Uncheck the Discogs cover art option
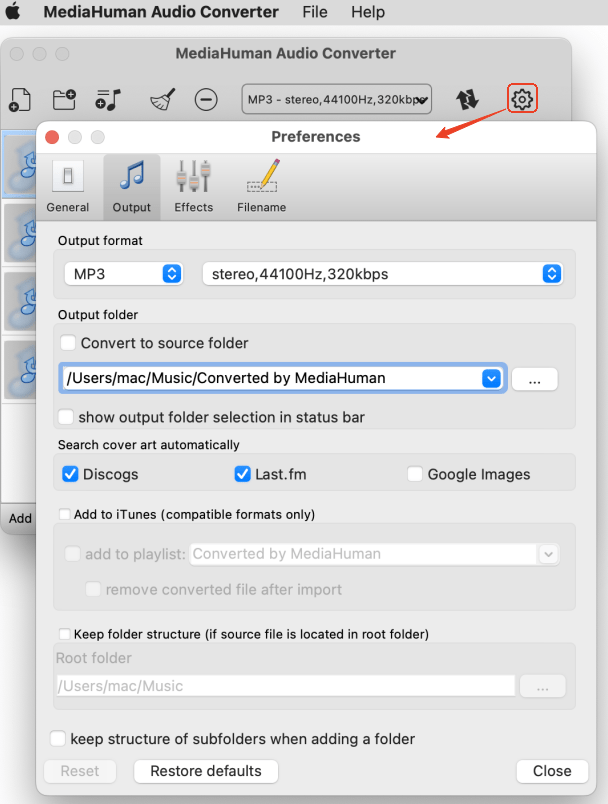Image resolution: width=608 pixels, height=804 pixels. 70,474
